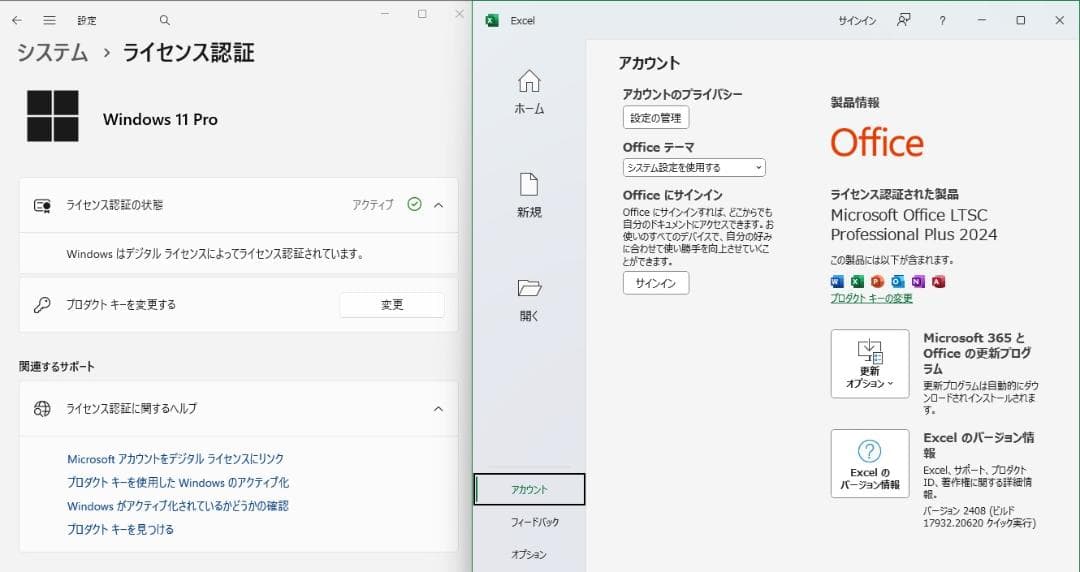Image resolution: width=1080 pixels, height=572 pixels.
Task: Click the Excel app icon in title bar
Action: point(492,21)
